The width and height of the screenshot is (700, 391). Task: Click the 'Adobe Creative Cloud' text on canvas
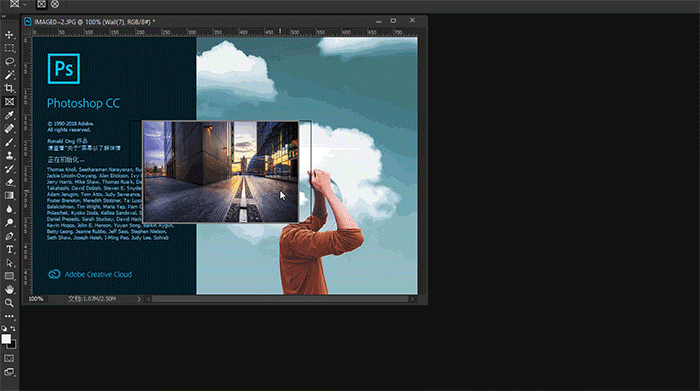tap(98, 275)
